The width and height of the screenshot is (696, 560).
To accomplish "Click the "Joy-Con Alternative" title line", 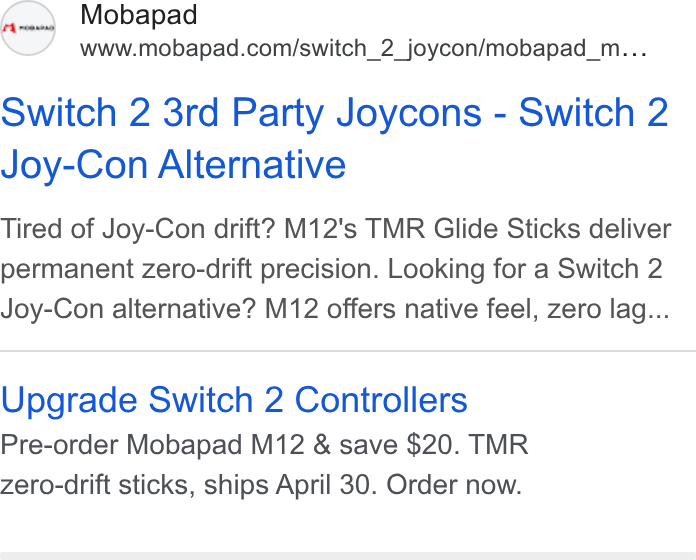I will [173, 165].
